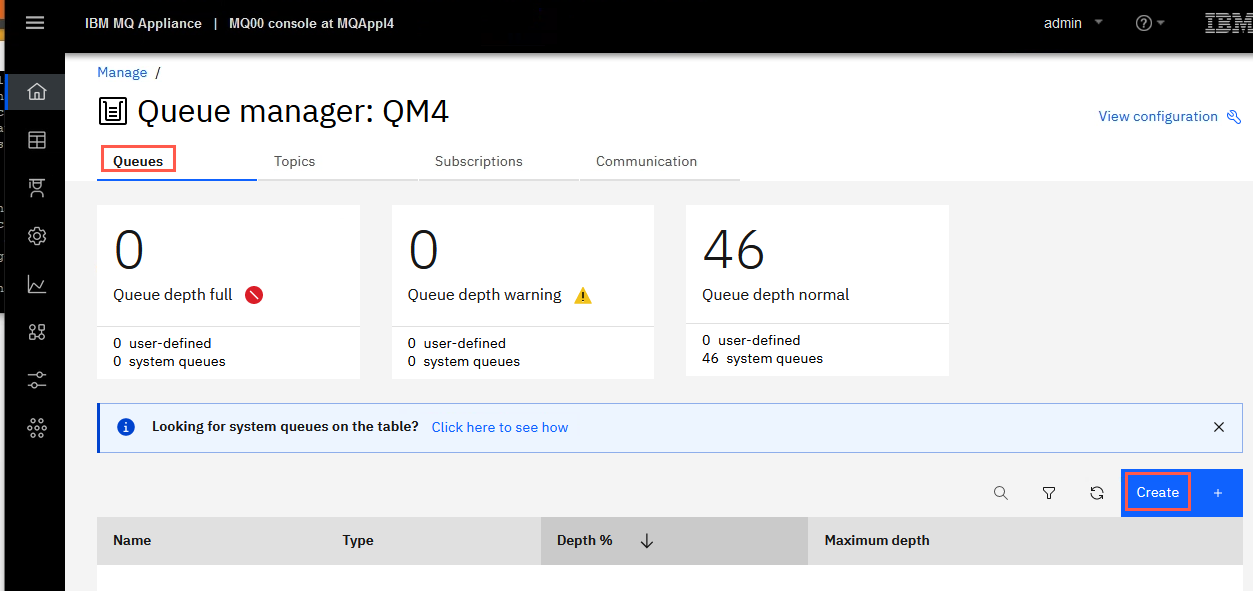This screenshot has width=1253, height=591.
Task: Click the 'Click here to see how' link
Action: pyautogui.click(x=500, y=427)
